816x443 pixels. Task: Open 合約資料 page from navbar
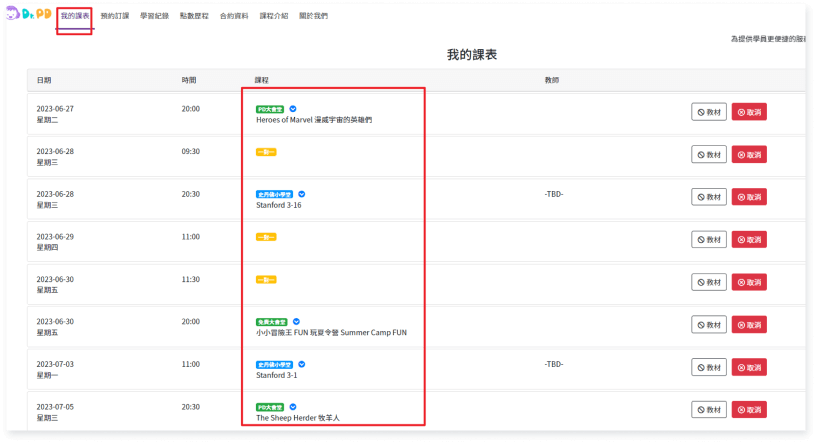click(233, 17)
